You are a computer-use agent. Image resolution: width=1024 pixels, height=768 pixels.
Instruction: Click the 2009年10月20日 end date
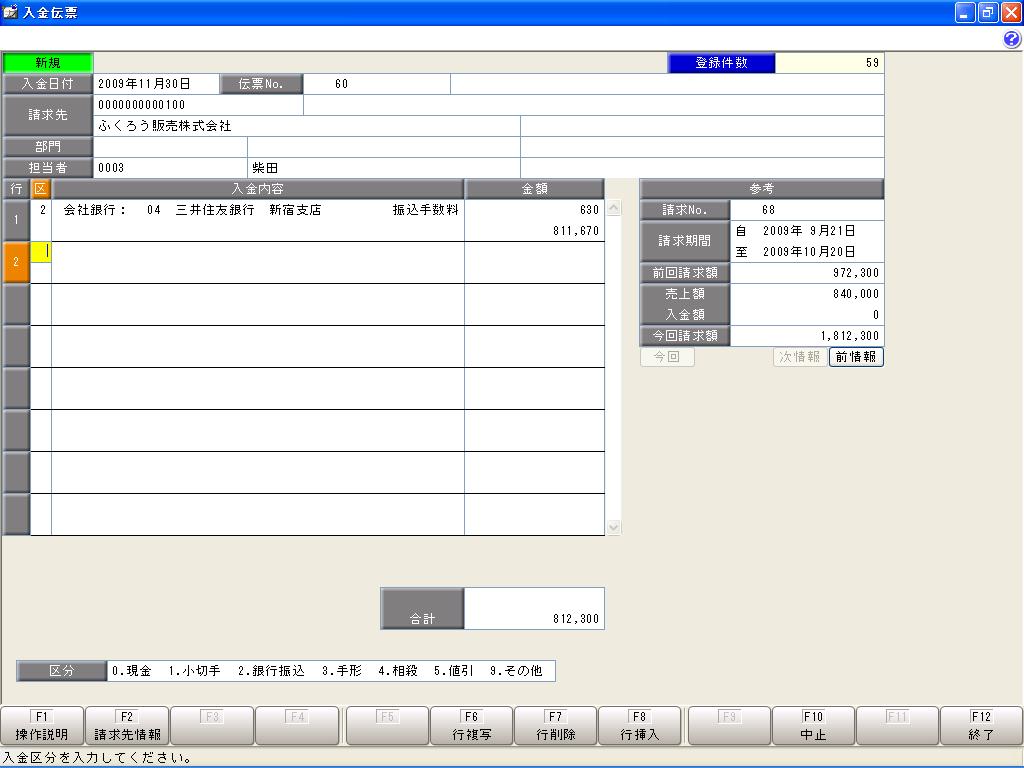pyautogui.click(x=807, y=251)
